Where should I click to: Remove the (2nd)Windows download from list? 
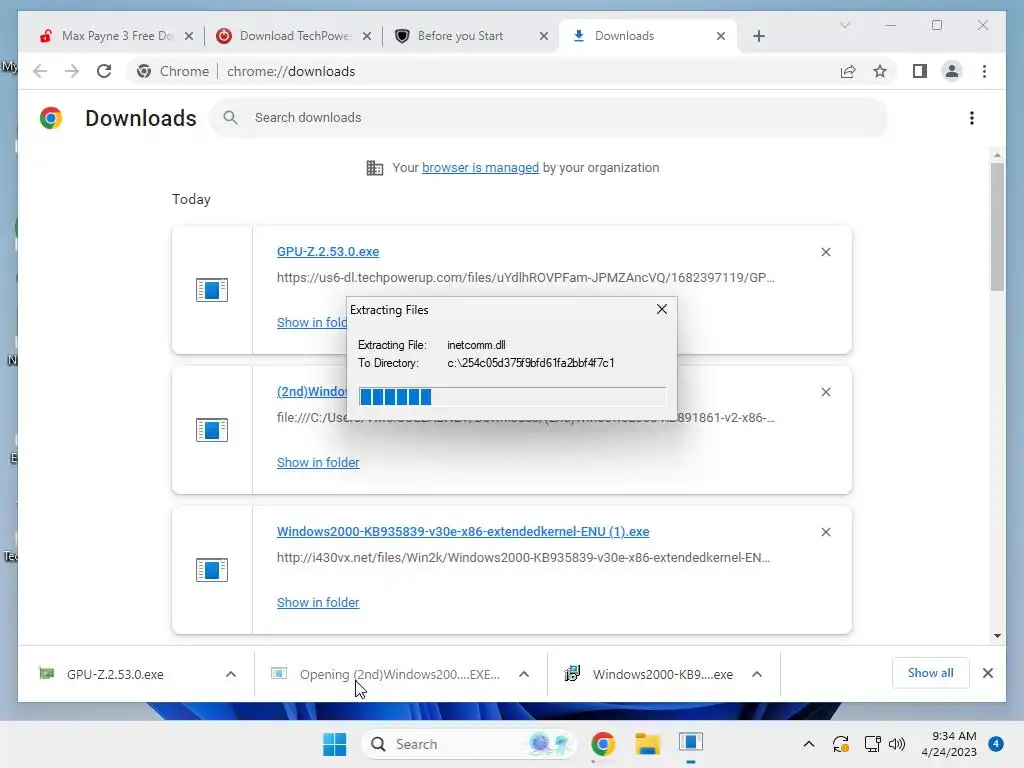pos(825,392)
